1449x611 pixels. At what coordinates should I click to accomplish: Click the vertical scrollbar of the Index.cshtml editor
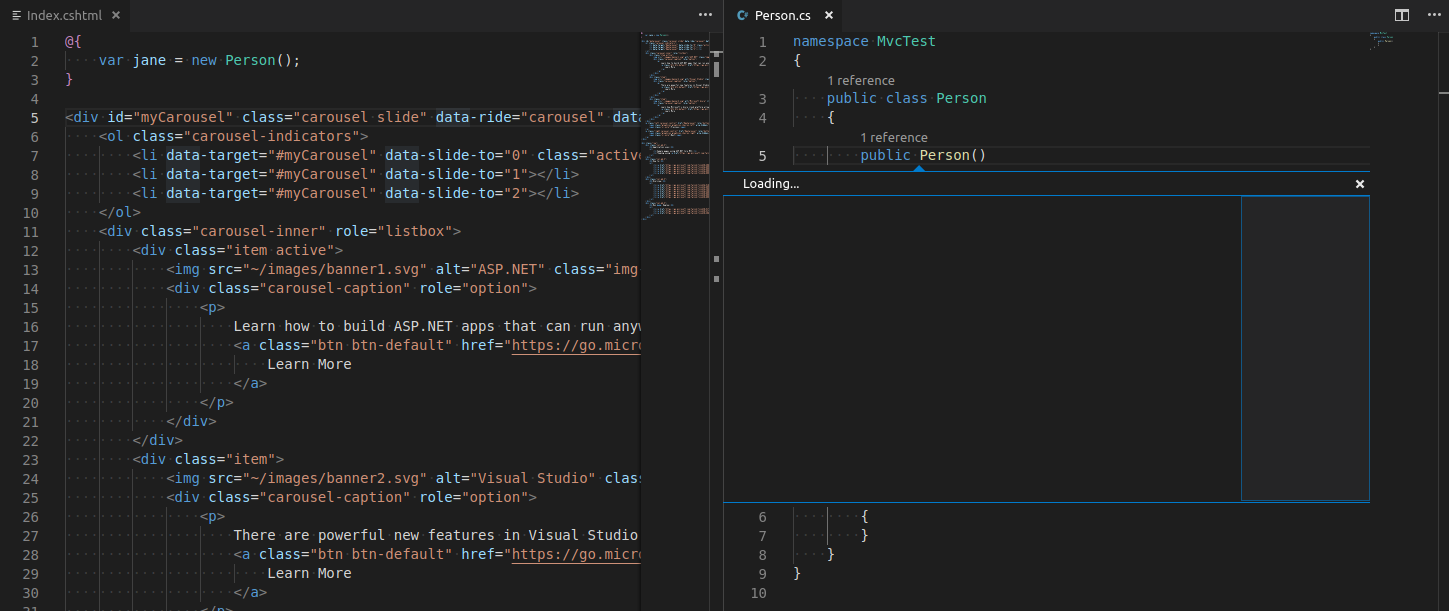click(x=716, y=70)
